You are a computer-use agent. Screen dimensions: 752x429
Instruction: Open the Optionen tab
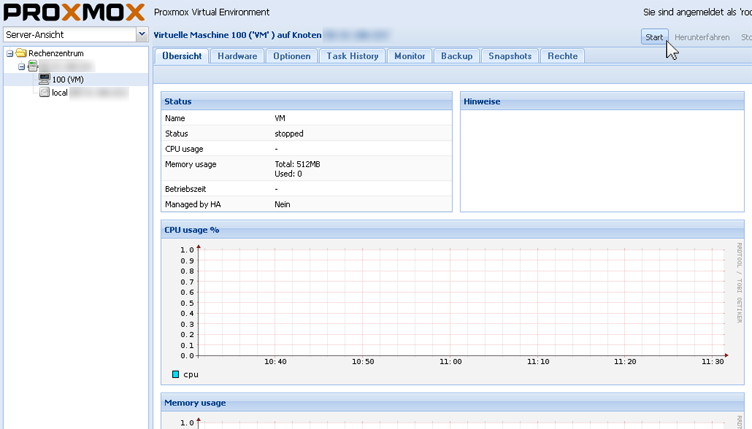pyautogui.click(x=292, y=56)
